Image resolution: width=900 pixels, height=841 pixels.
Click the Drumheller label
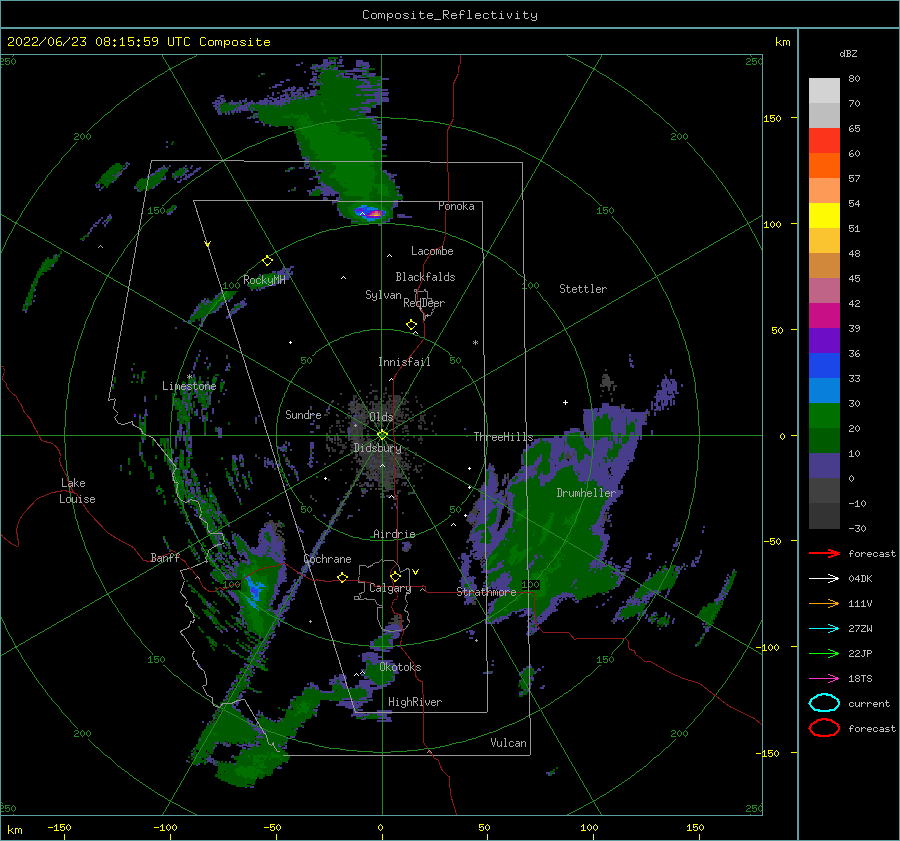586,493
